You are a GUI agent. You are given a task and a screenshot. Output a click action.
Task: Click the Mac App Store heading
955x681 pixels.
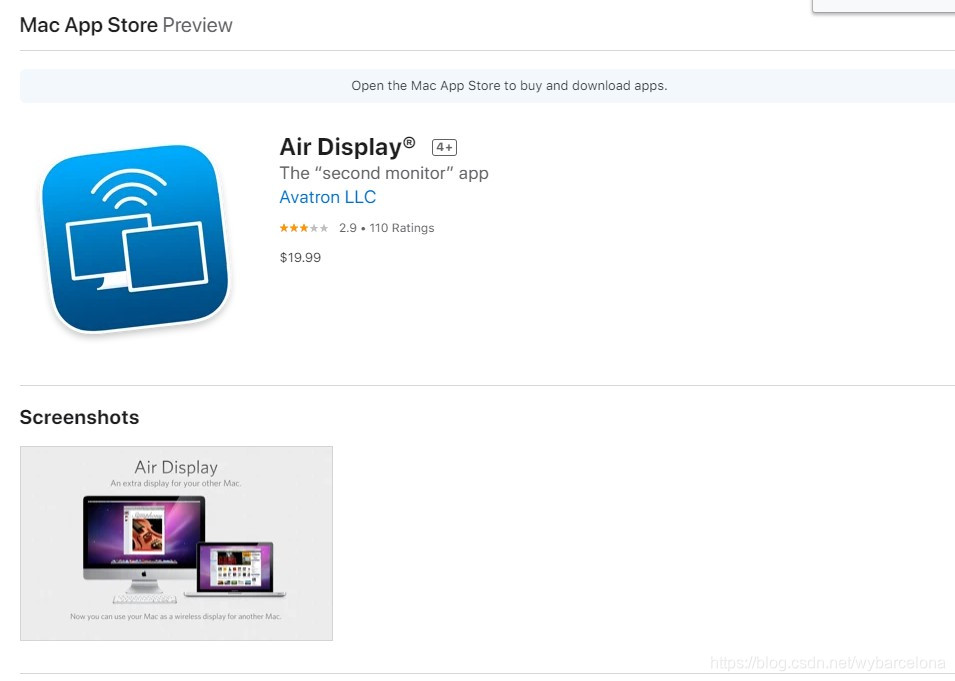tap(88, 25)
